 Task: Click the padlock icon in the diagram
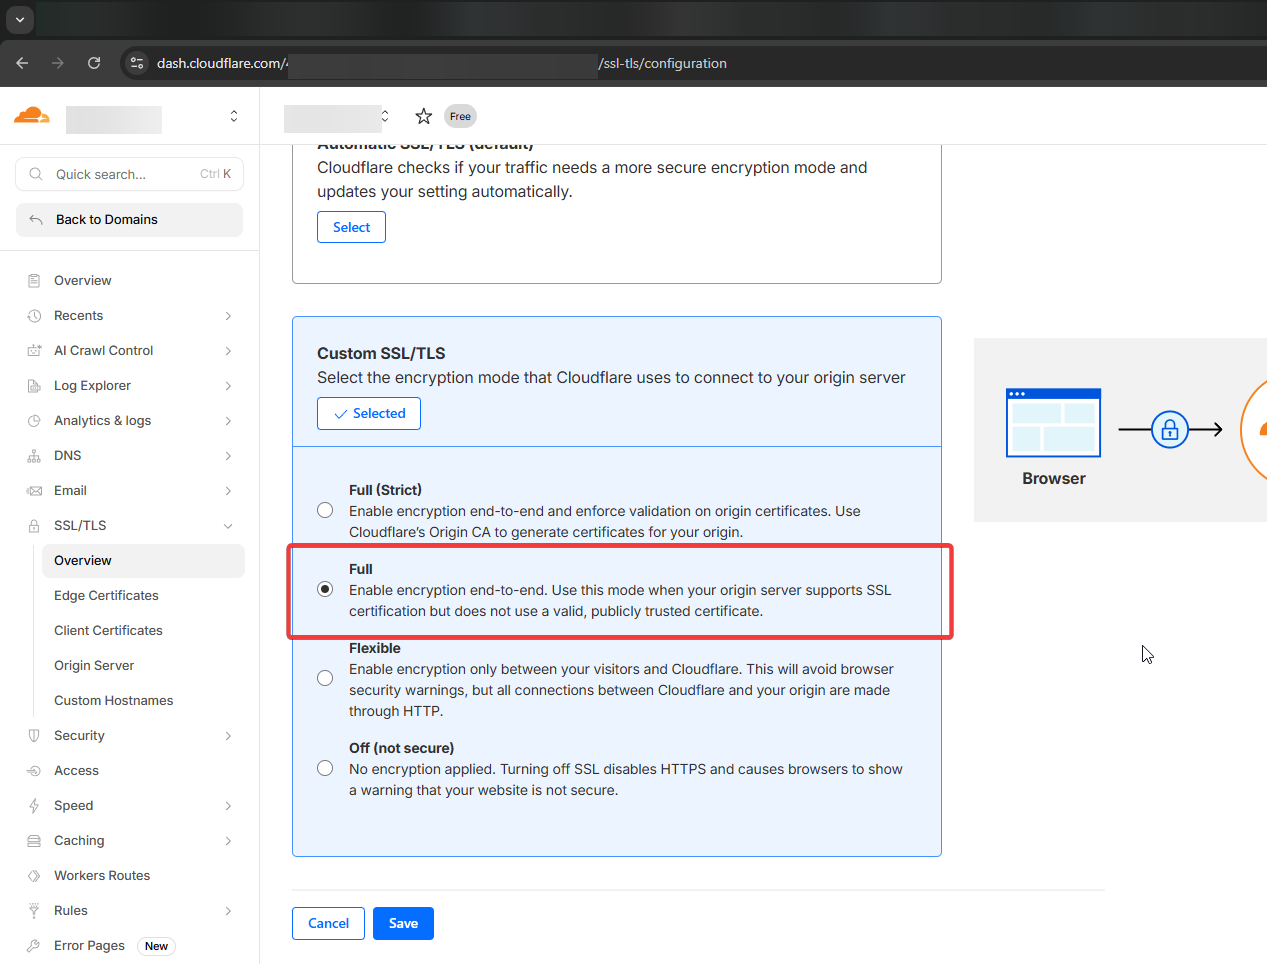(1170, 430)
